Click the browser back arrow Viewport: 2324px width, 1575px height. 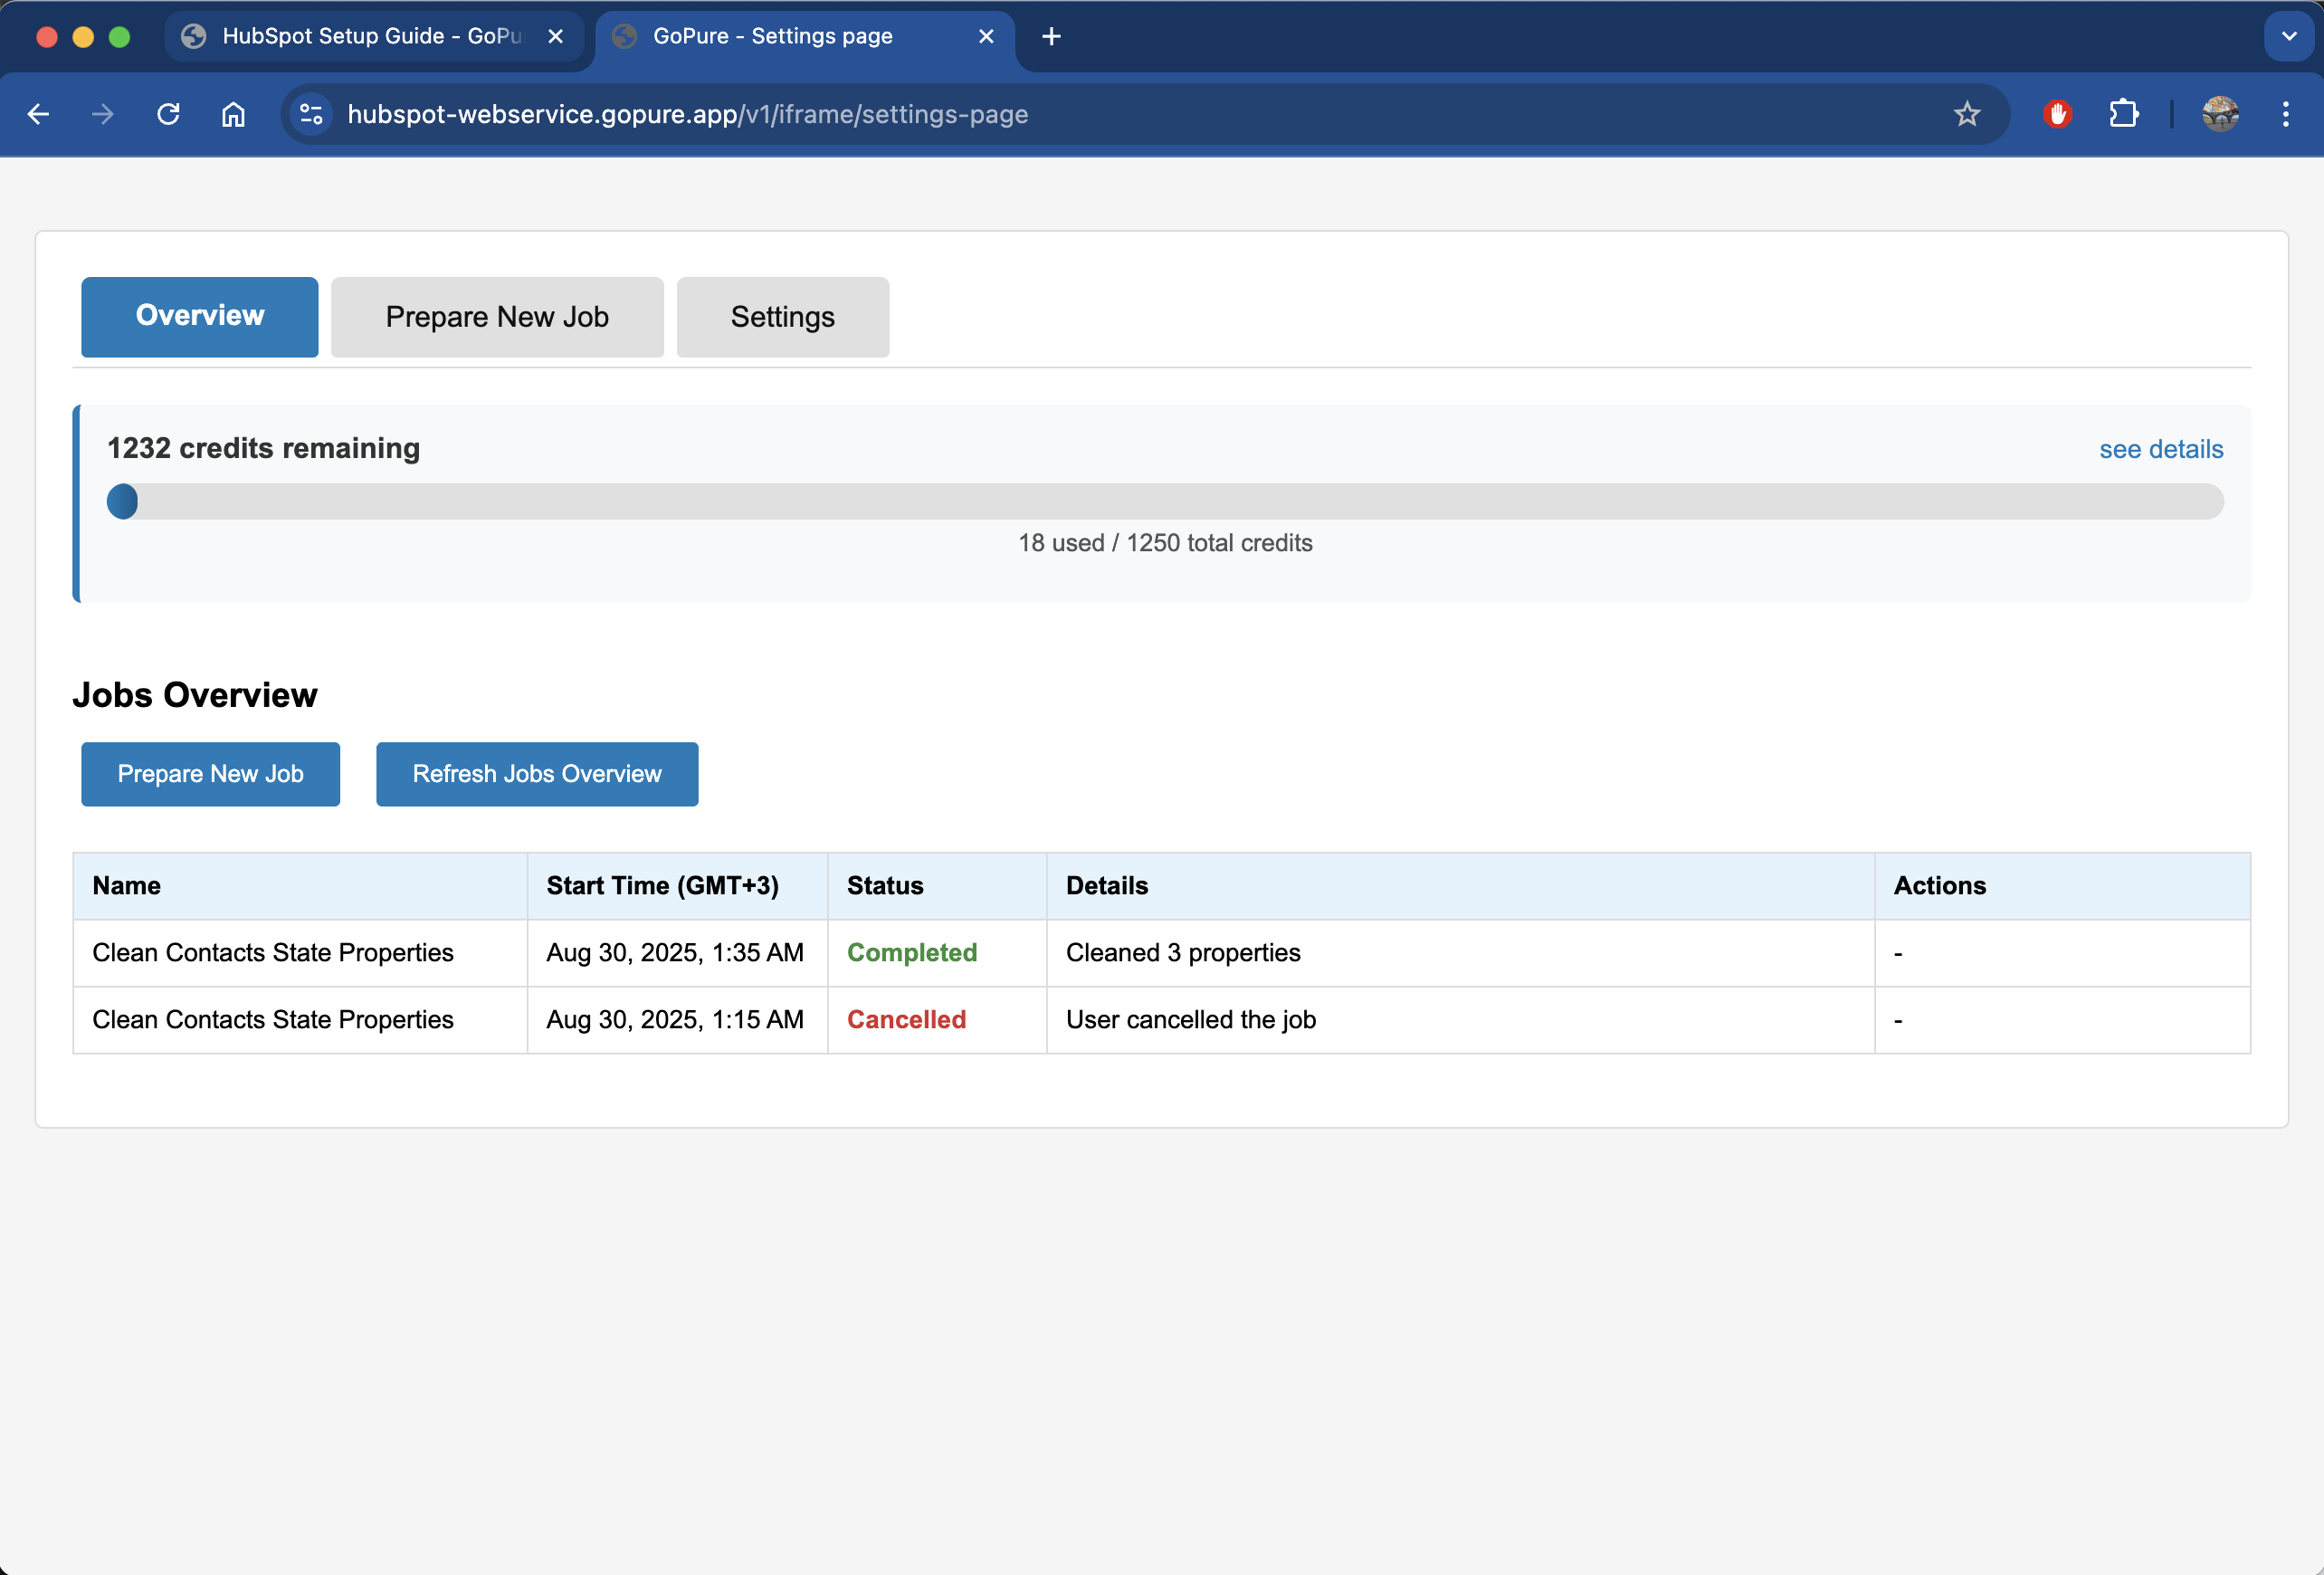point(38,114)
